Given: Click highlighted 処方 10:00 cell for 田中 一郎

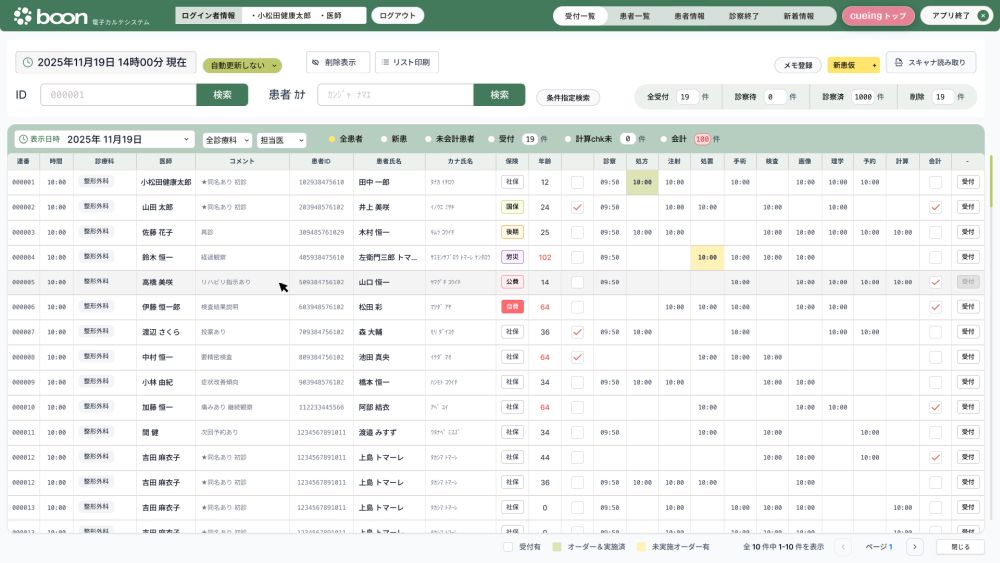Looking at the screenshot, I should [642, 182].
